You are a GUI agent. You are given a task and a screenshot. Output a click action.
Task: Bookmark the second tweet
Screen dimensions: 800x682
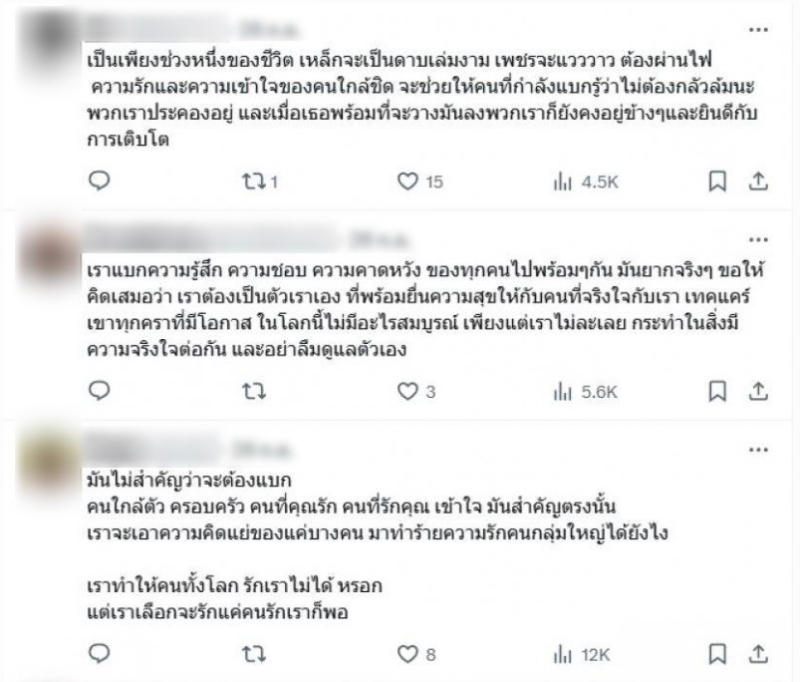tap(717, 392)
